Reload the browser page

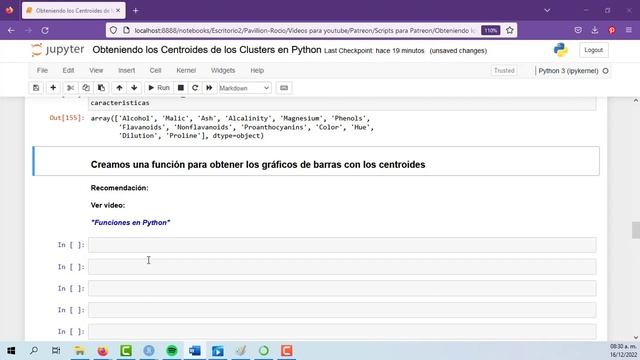coord(45,30)
